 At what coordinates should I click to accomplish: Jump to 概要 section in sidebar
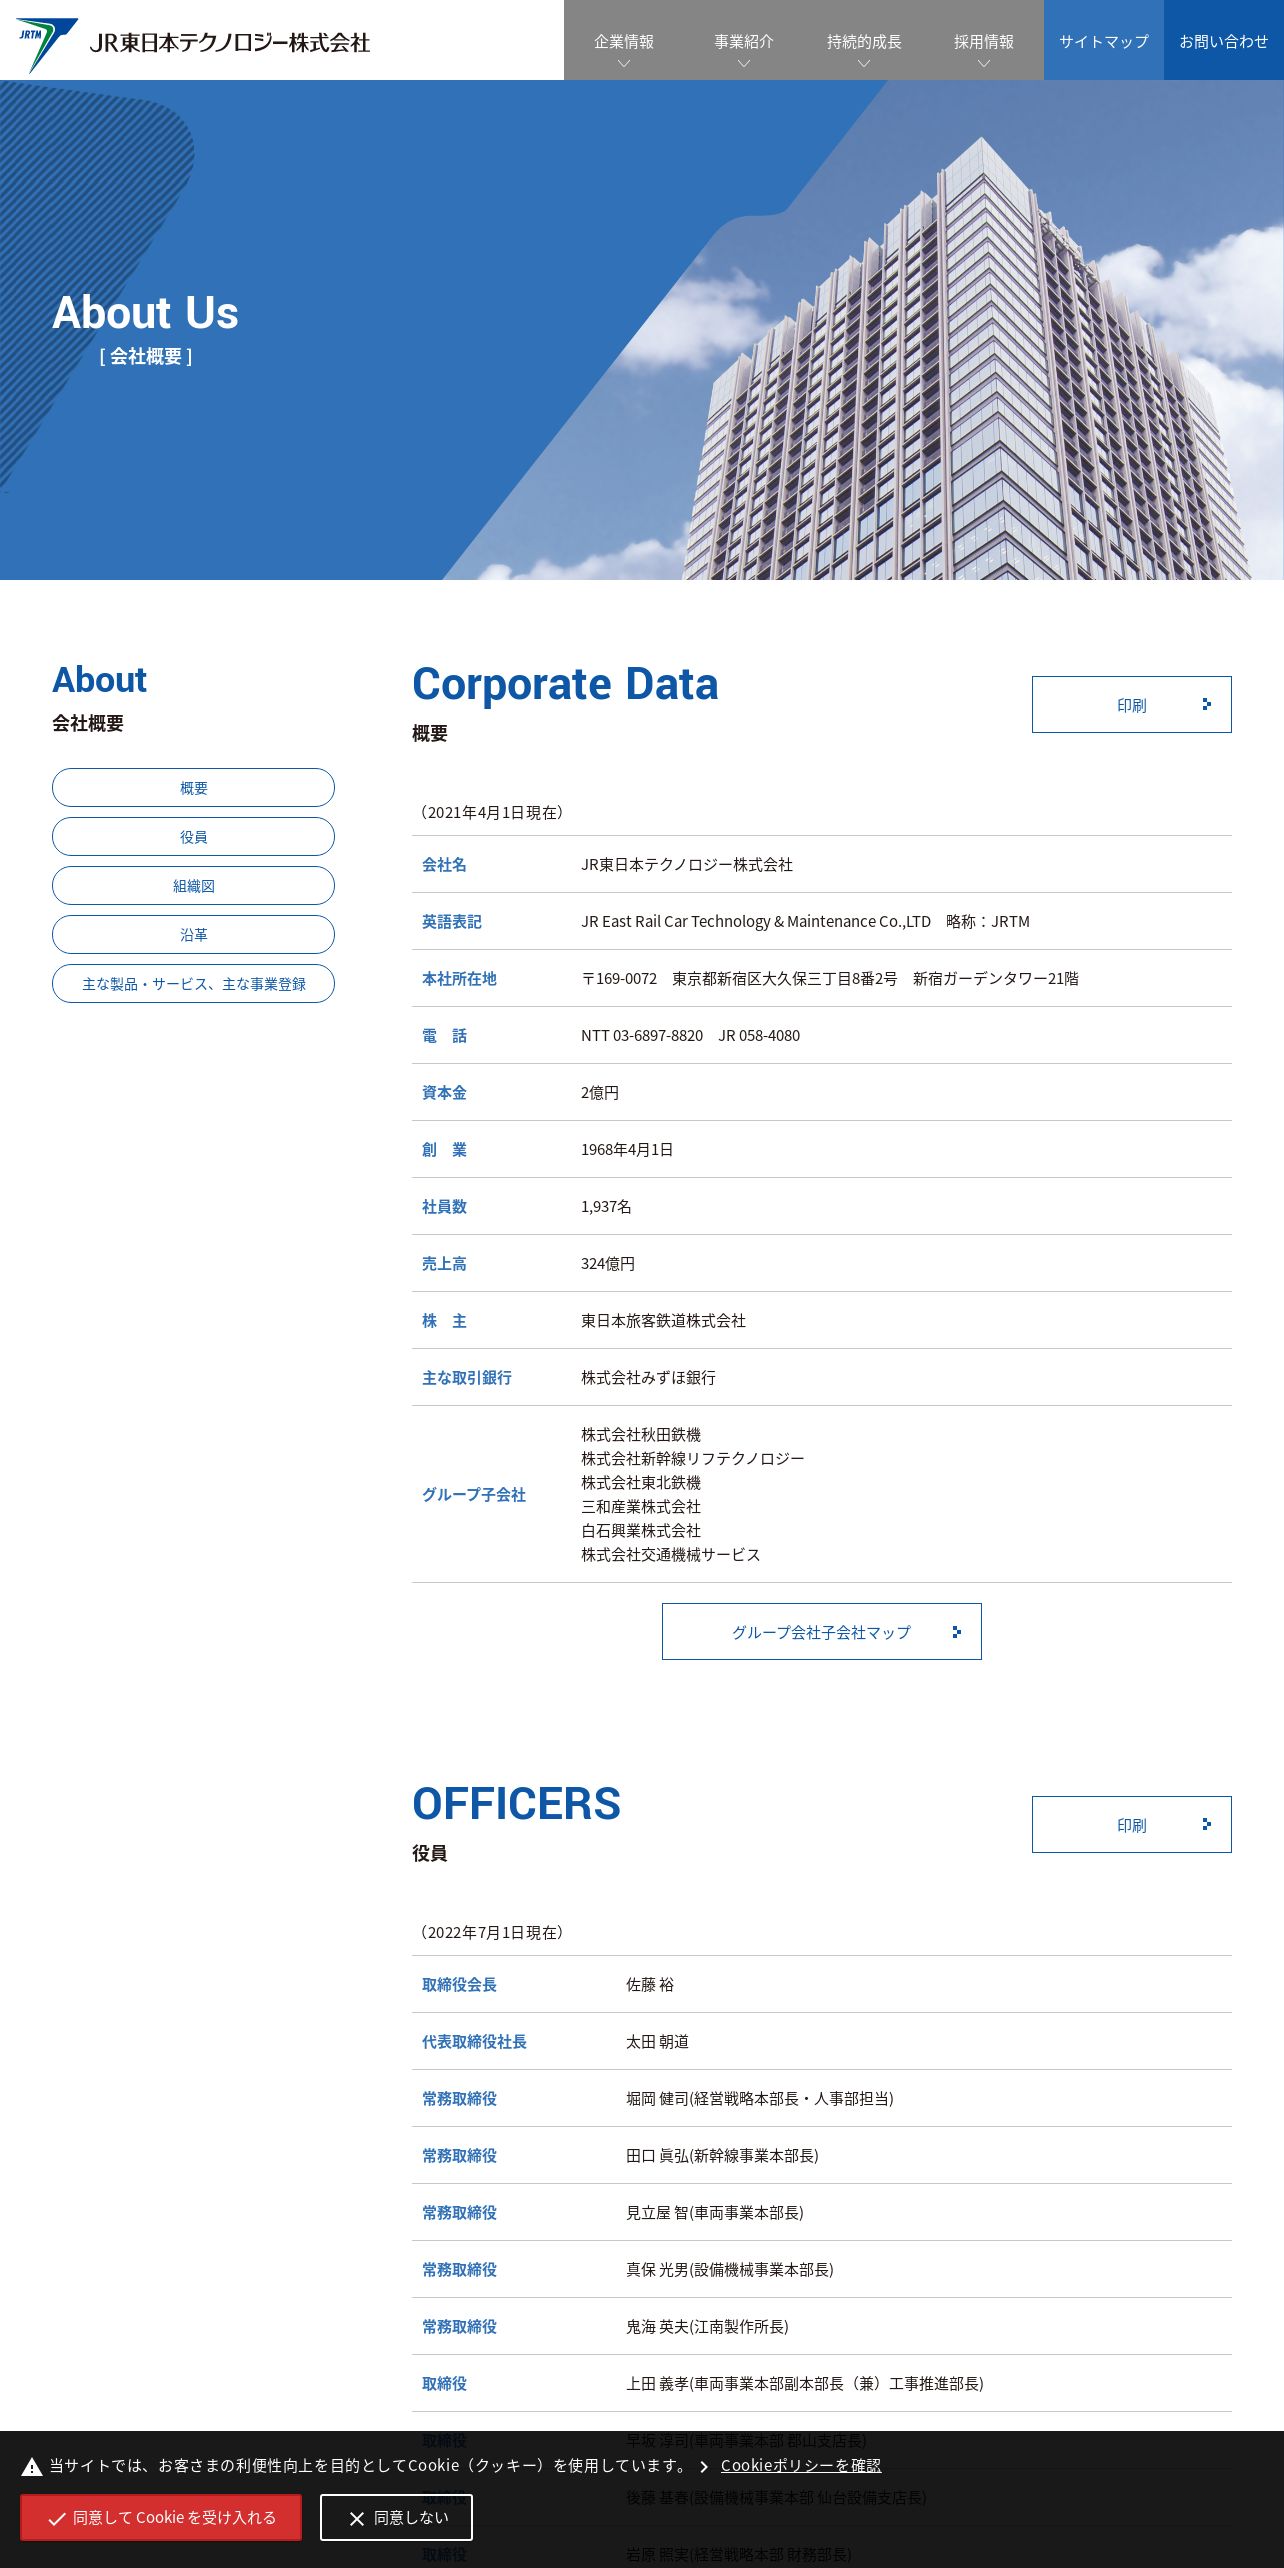click(193, 788)
